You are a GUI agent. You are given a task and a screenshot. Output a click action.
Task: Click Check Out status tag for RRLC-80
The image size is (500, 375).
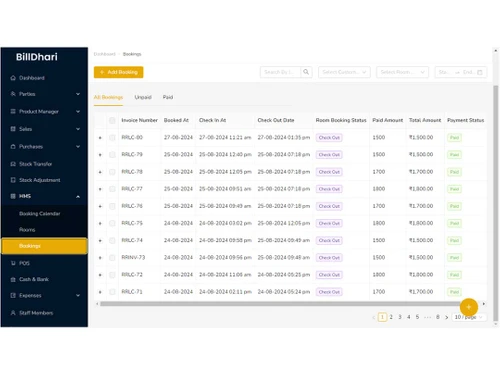coord(329,138)
